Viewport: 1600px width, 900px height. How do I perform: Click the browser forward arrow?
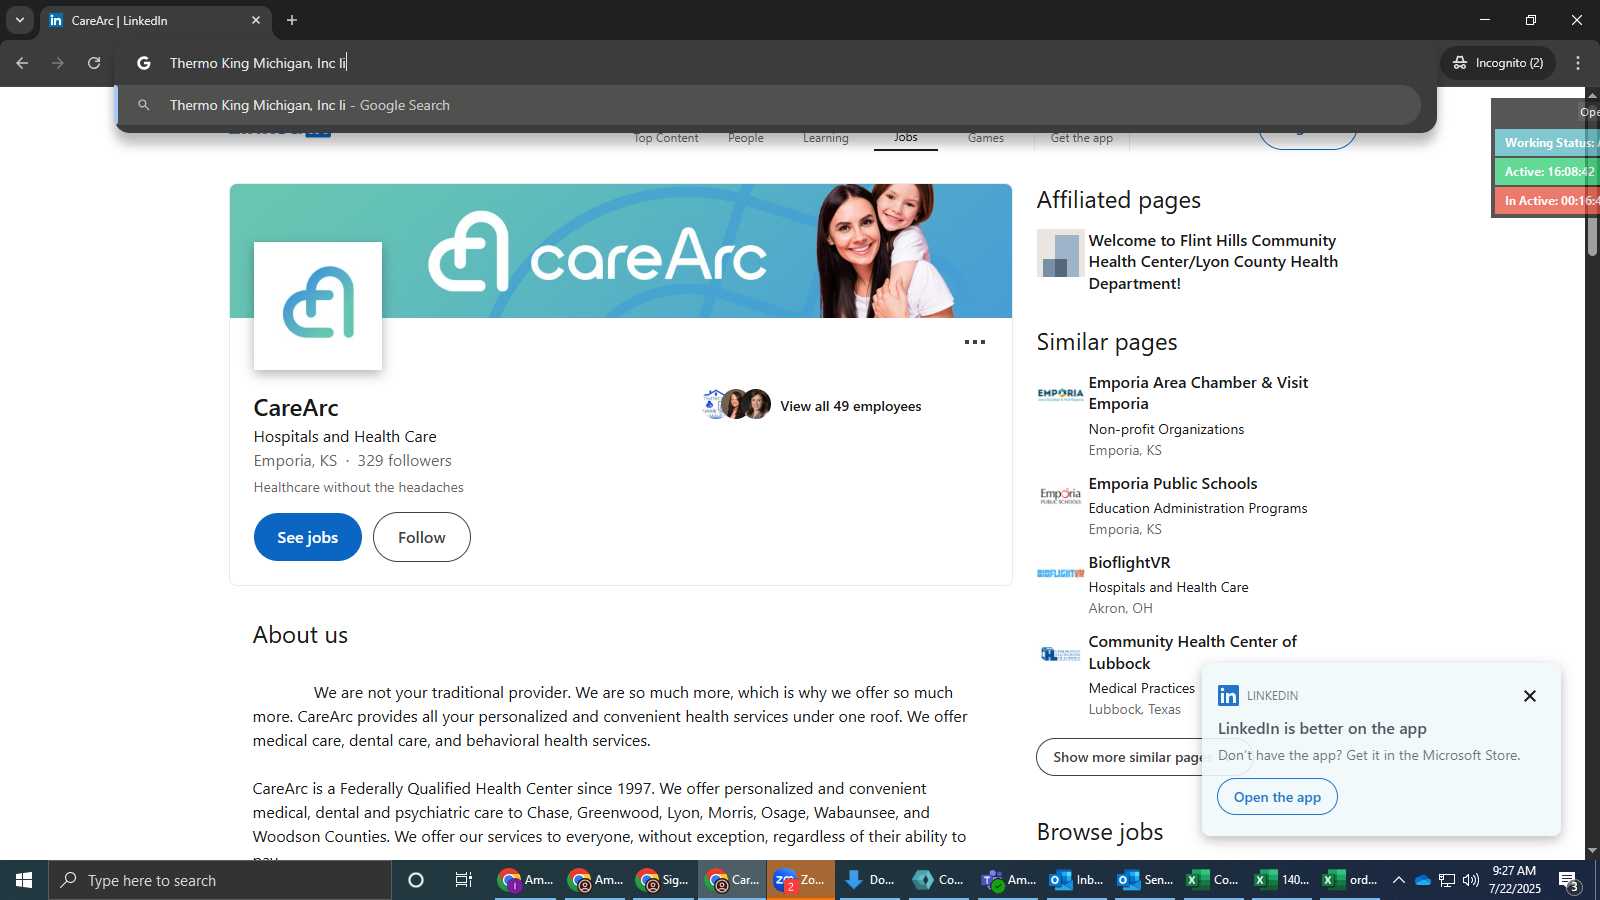coord(58,63)
